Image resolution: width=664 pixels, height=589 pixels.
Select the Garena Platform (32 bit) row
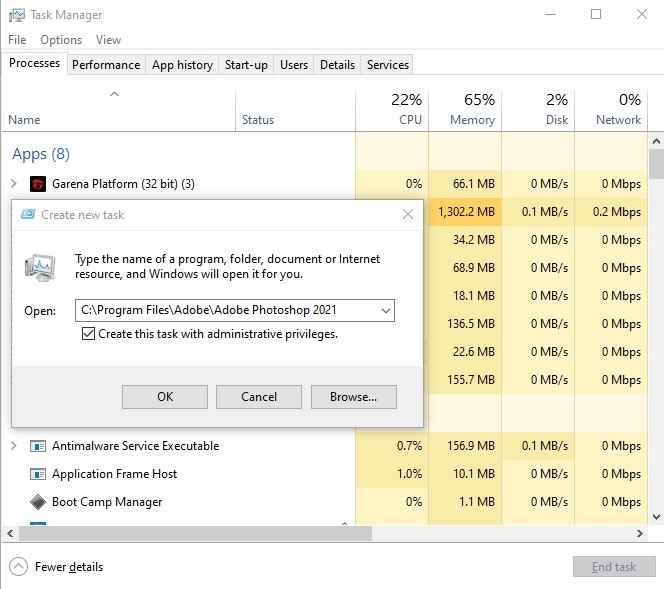point(324,184)
